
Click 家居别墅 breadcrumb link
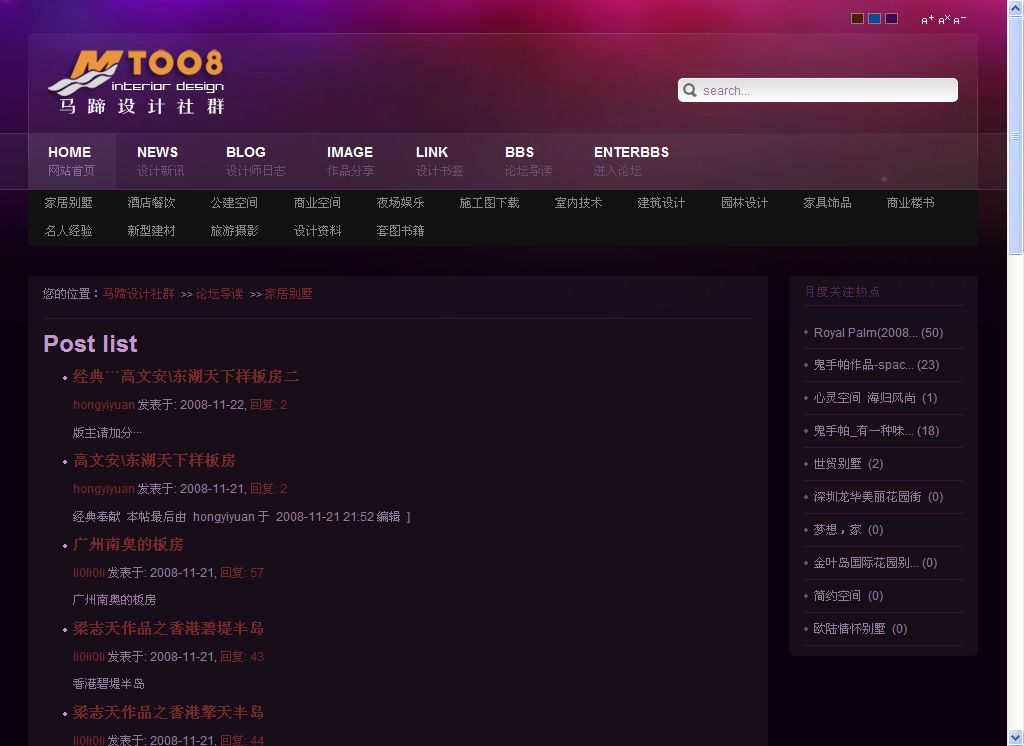coord(288,294)
